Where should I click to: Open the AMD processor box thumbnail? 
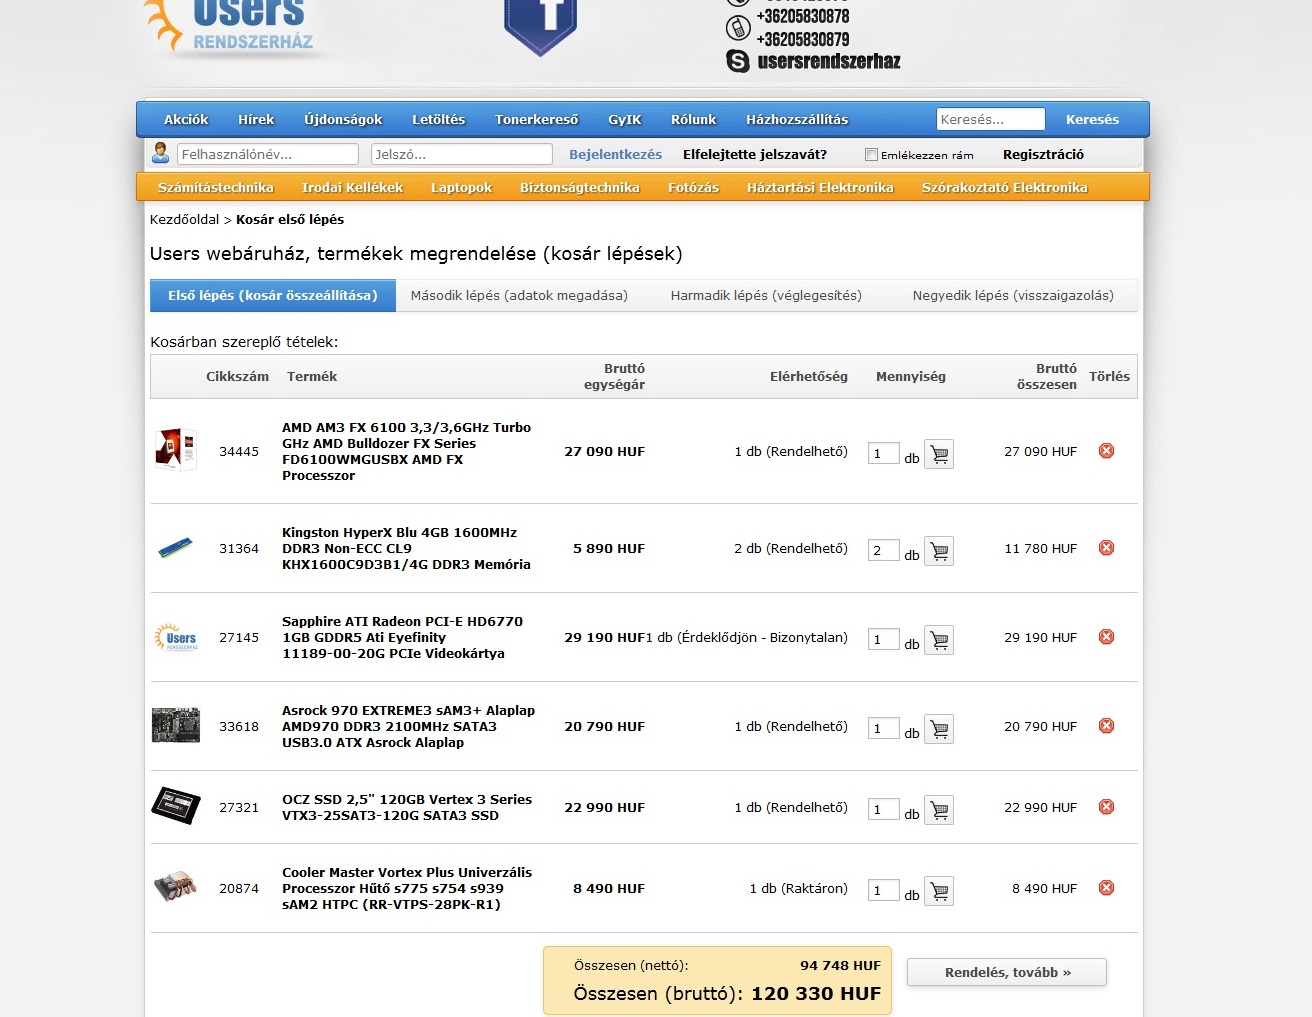[x=176, y=450]
